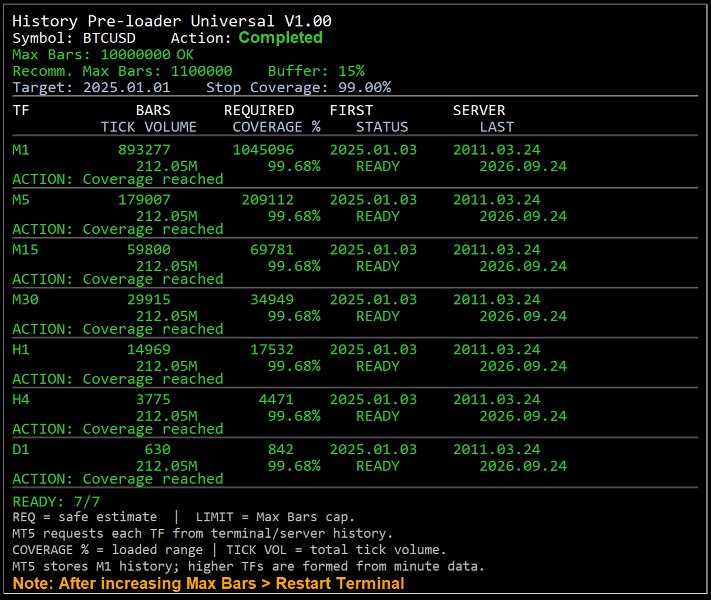711x600 pixels.
Task: Click the 'REQ = safe estimate' legend
Action: (x=85, y=517)
